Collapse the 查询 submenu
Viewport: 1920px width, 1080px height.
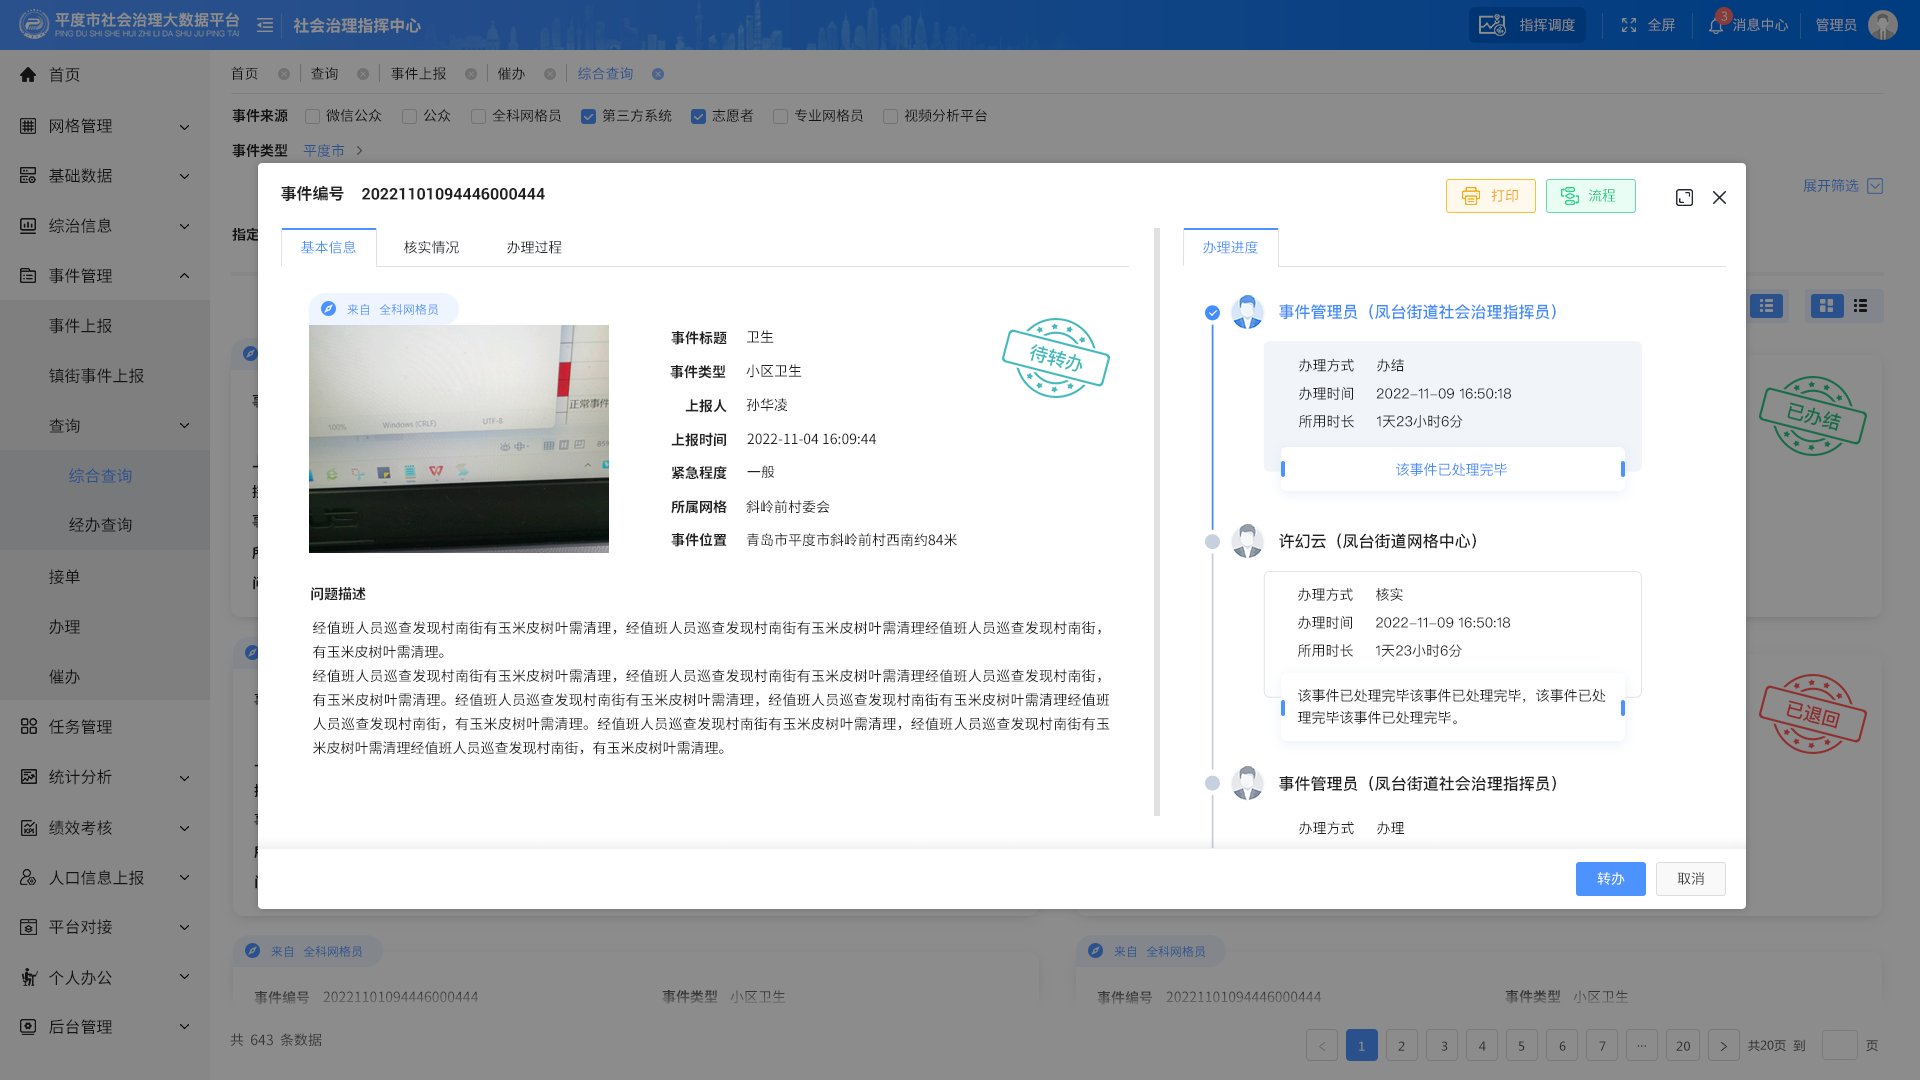tap(184, 426)
